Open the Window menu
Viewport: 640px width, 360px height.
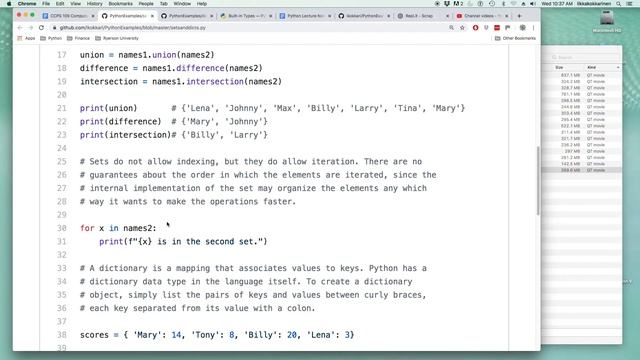(182, 4)
